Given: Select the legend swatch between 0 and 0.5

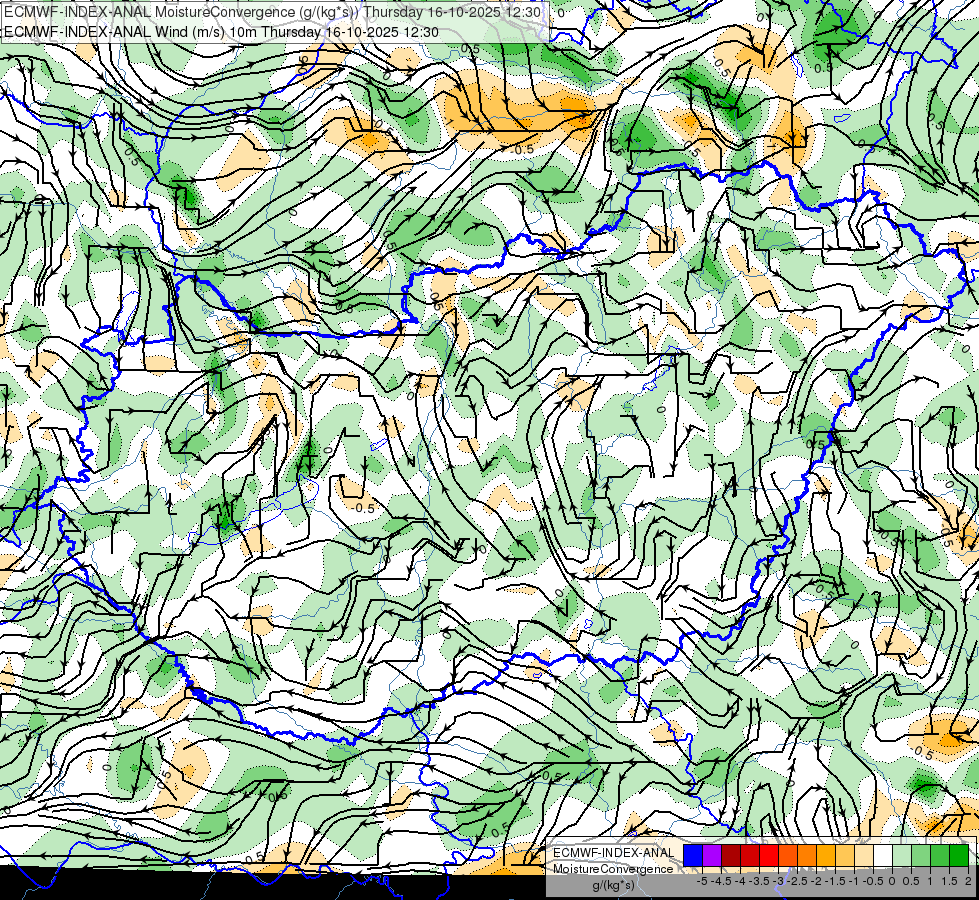Looking at the screenshot, I should (902, 855).
